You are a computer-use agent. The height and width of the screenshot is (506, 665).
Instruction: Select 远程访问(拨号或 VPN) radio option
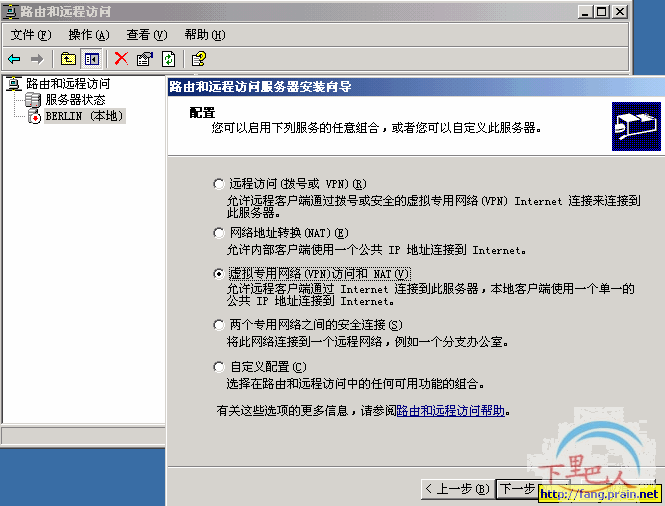tap(218, 184)
